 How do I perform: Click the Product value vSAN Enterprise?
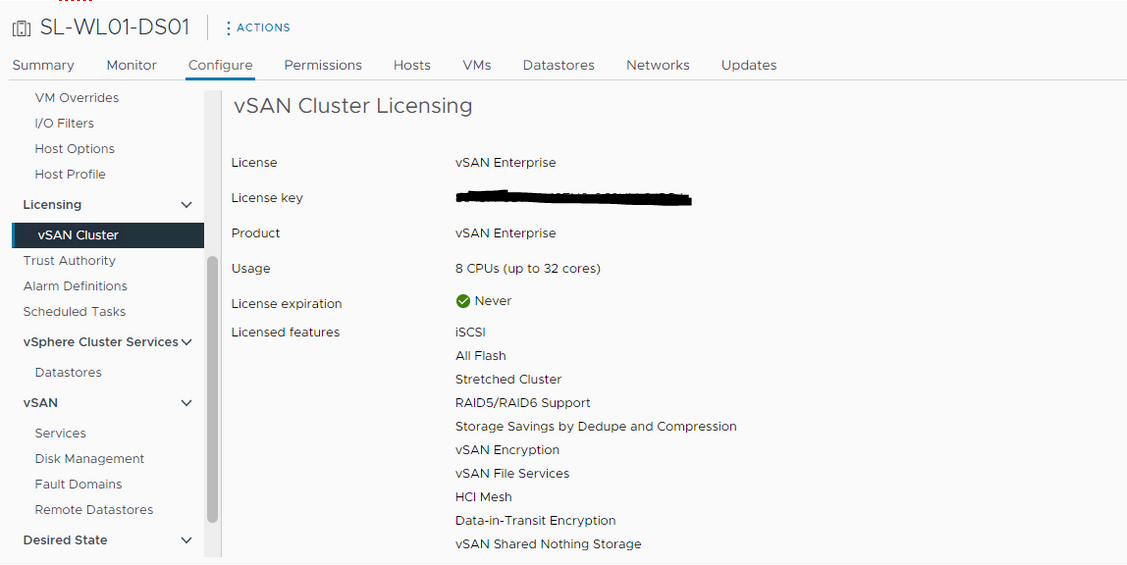point(505,234)
